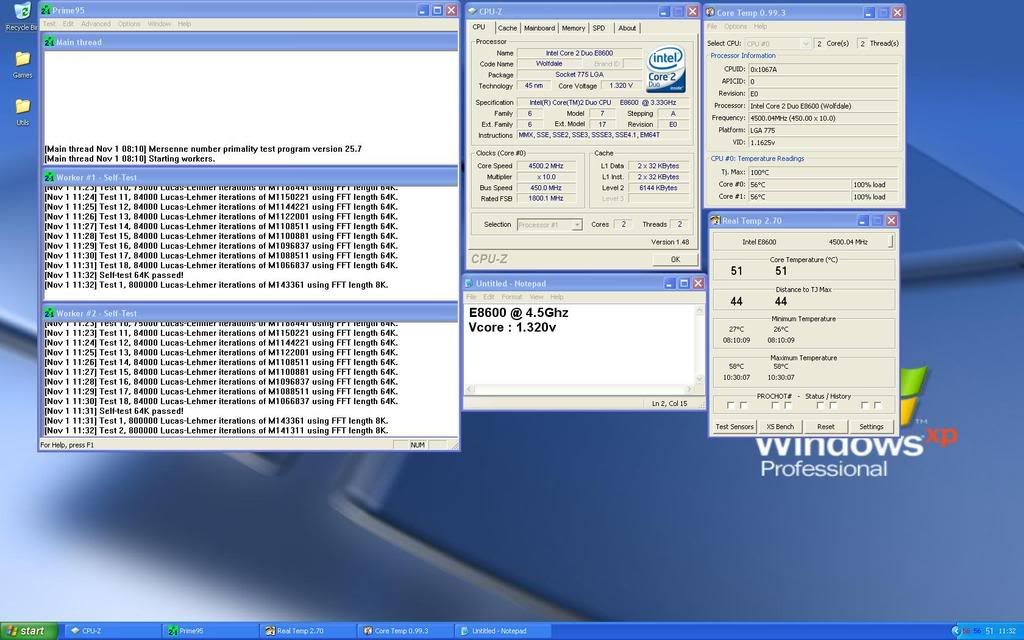1024x640 pixels.
Task: Click the OK button in CPU-Z
Action: tap(675, 259)
